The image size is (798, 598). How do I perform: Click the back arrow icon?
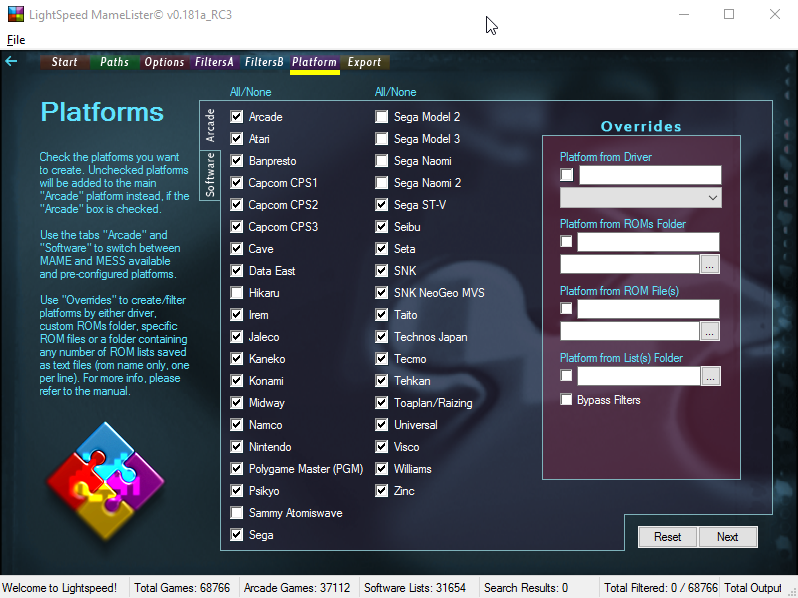coord(11,62)
